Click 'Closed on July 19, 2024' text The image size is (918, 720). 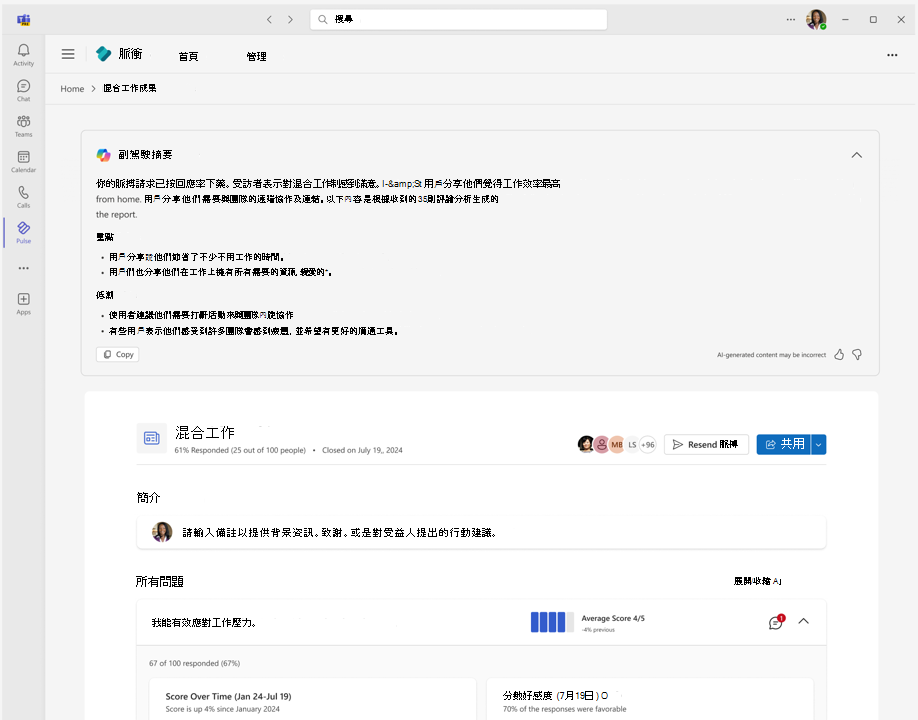coord(362,450)
